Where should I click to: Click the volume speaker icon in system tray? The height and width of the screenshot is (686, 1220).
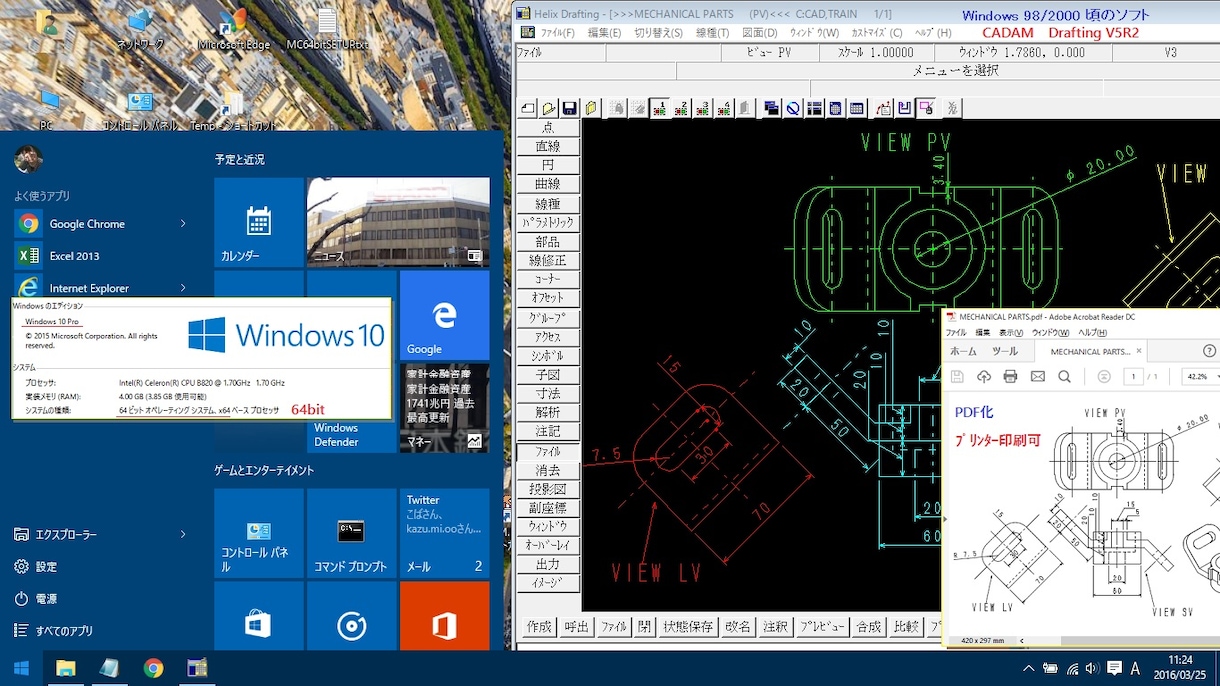point(1091,668)
